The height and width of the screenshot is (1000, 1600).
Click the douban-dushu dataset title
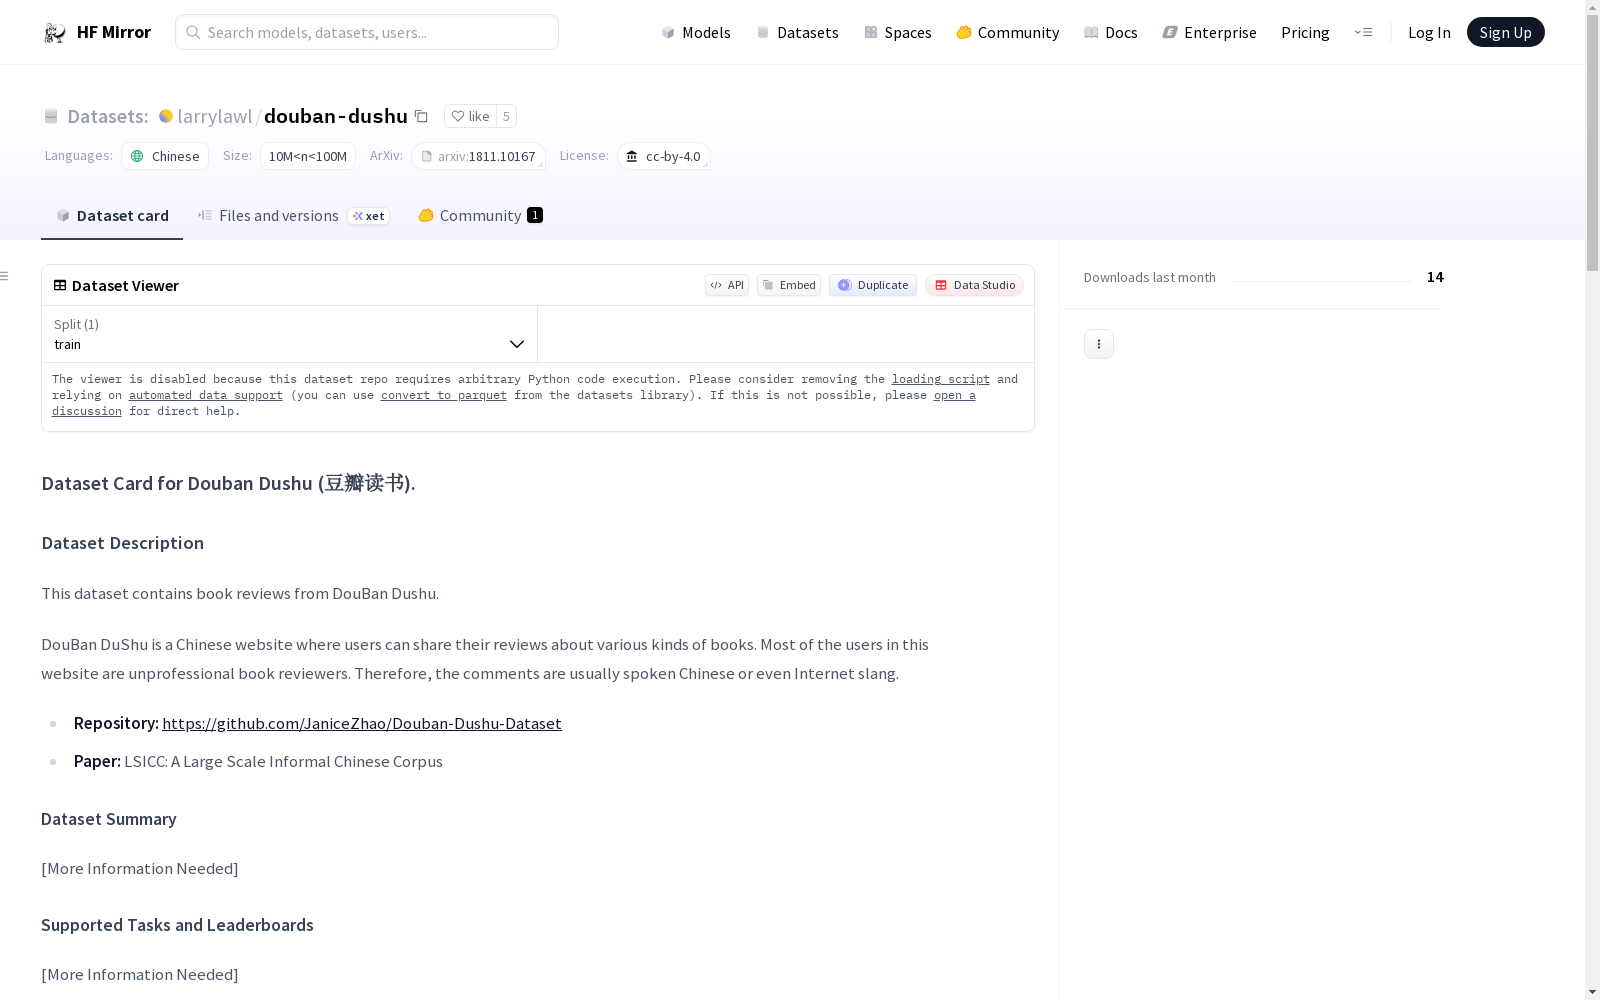(x=336, y=116)
